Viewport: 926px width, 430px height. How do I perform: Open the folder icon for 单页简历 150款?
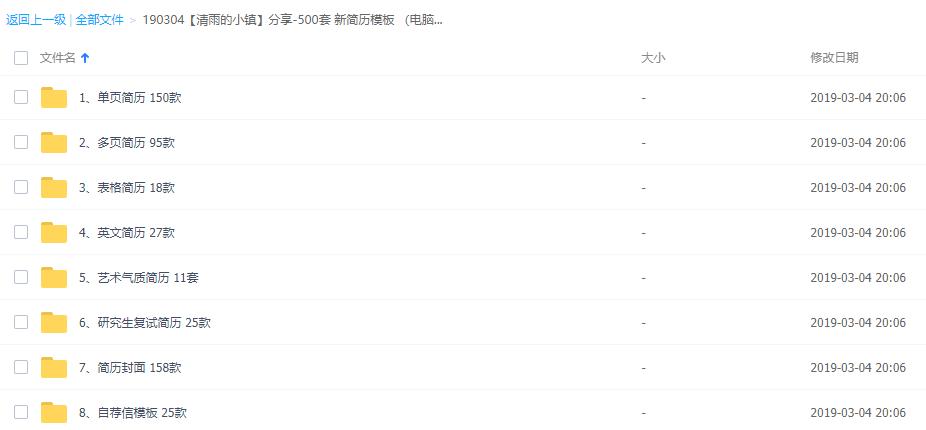(54, 97)
